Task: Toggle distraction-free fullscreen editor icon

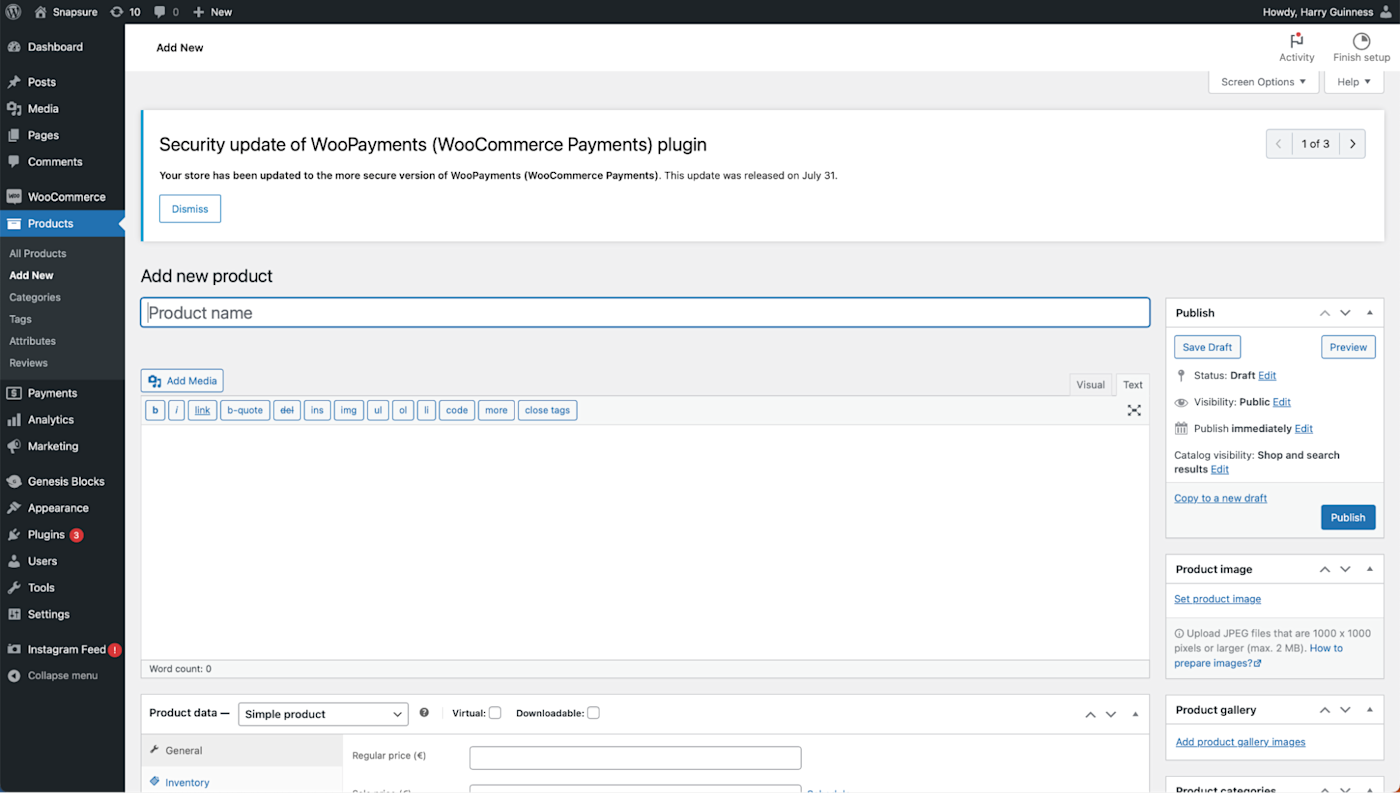Action: click(x=1134, y=410)
